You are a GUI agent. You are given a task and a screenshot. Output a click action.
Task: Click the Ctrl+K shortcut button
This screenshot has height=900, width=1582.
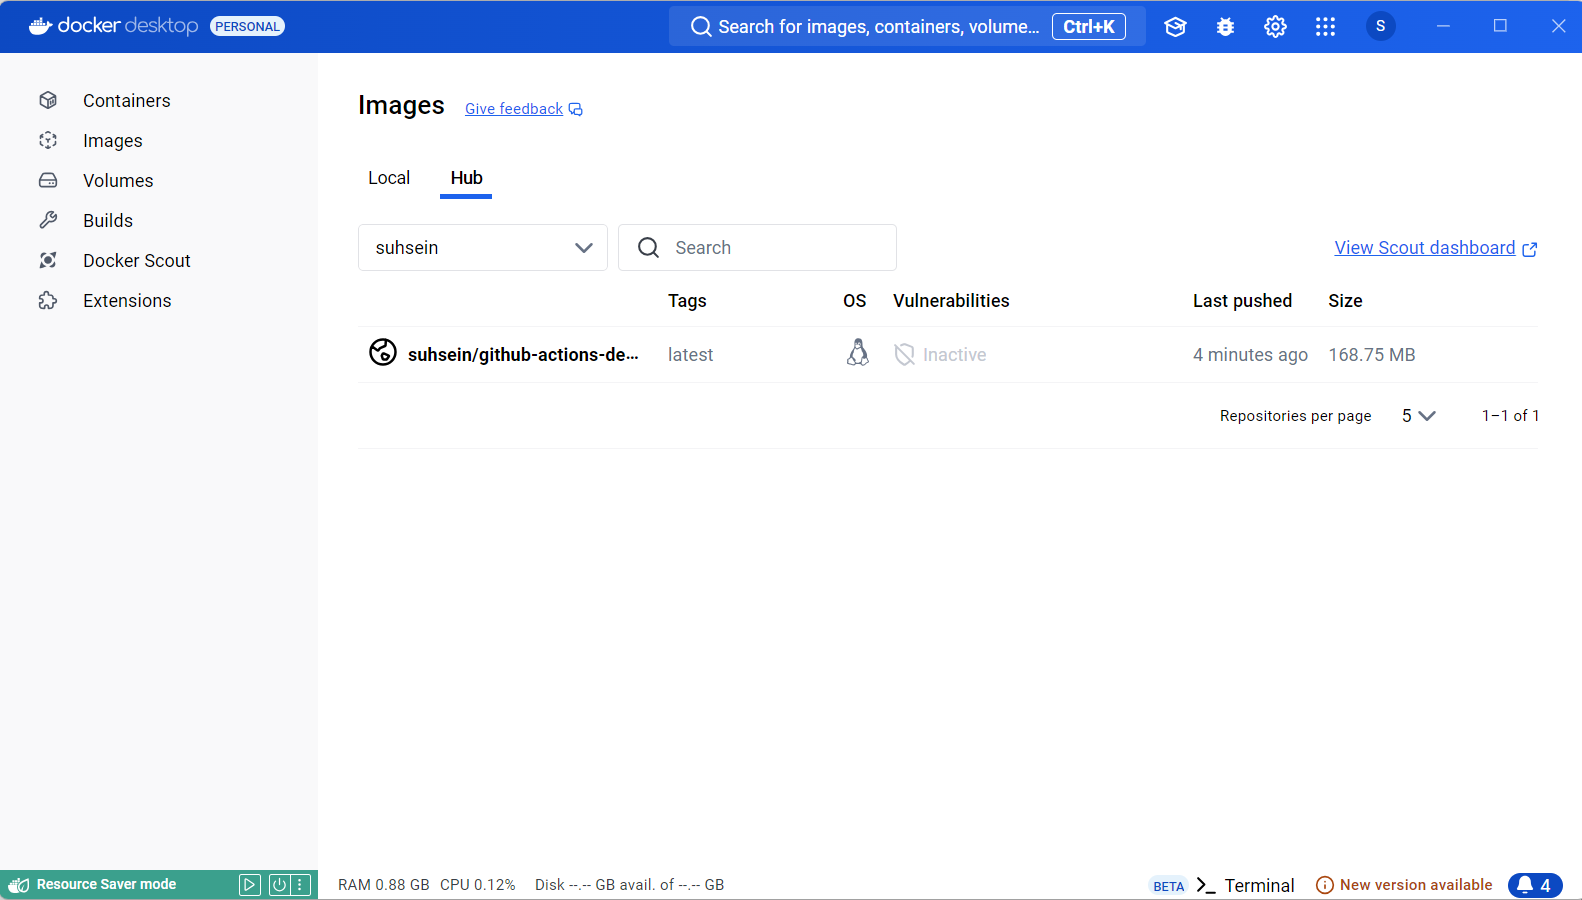pyautogui.click(x=1089, y=27)
